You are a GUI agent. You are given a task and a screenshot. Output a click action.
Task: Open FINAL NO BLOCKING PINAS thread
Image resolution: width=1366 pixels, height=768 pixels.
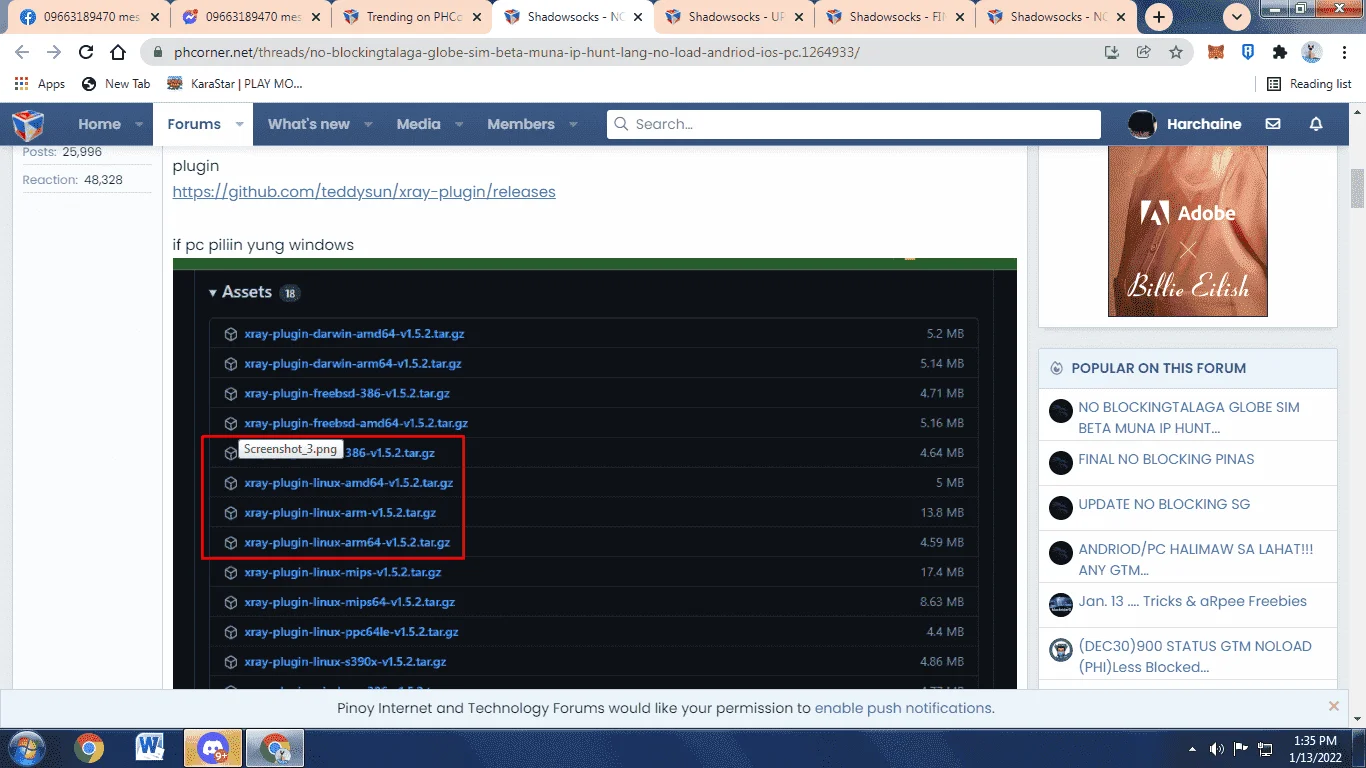(1166, 459)
